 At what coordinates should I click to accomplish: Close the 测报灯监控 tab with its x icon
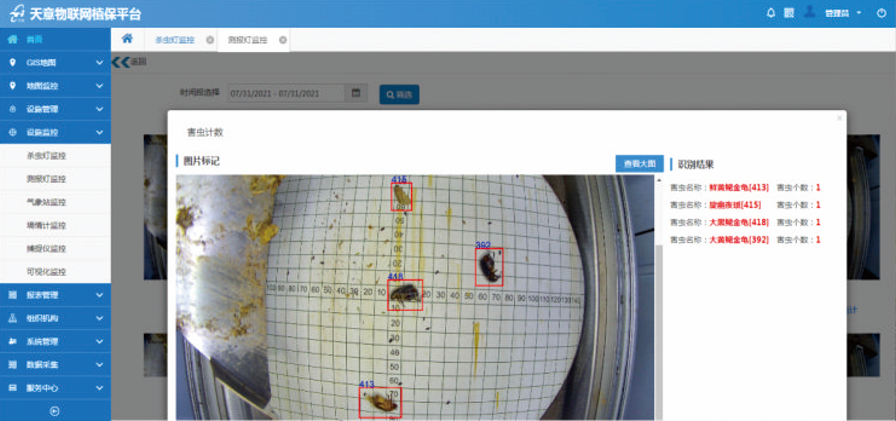coord(283,40)
